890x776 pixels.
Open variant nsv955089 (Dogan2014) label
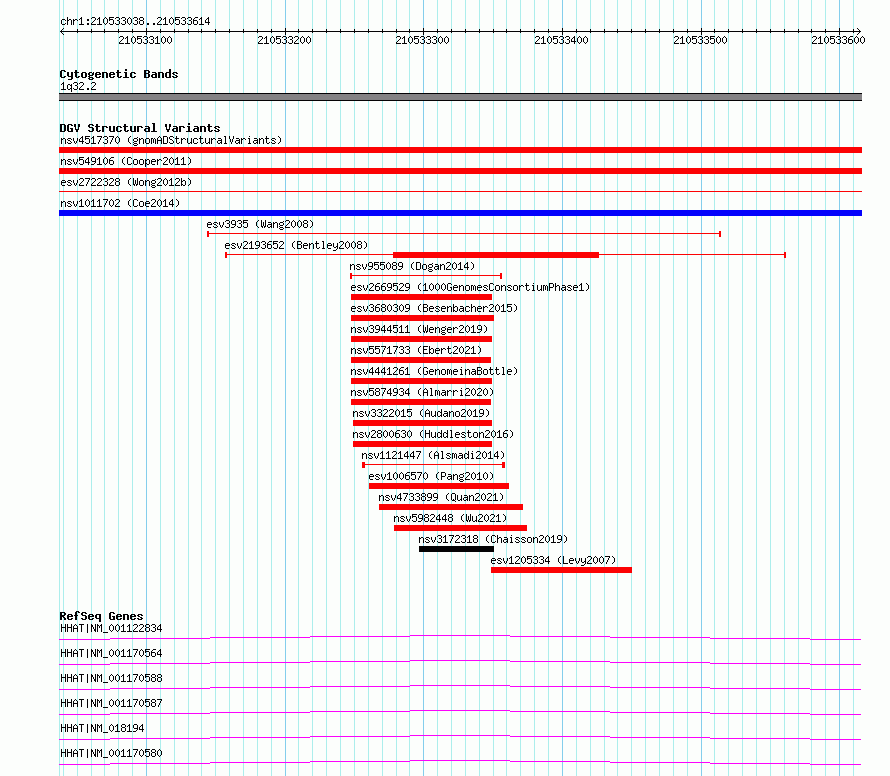(x=412, y=266)
